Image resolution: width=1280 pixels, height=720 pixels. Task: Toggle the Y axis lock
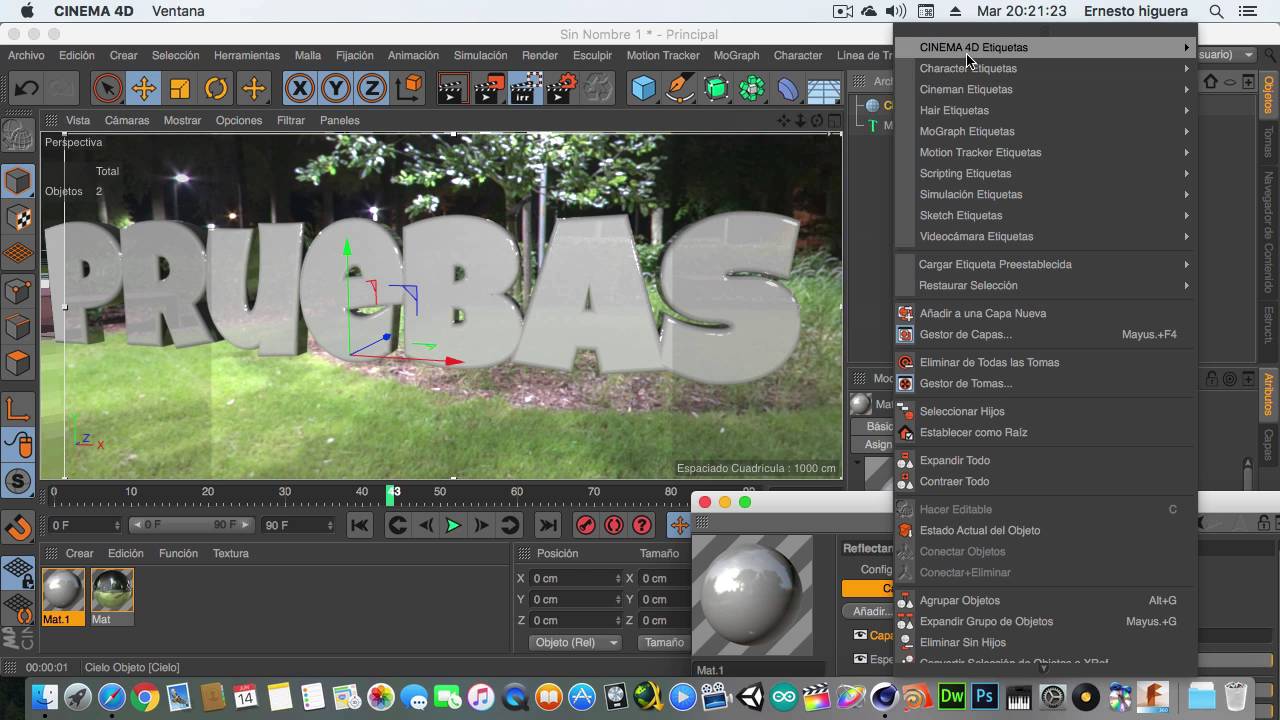(x=336, y=88)
